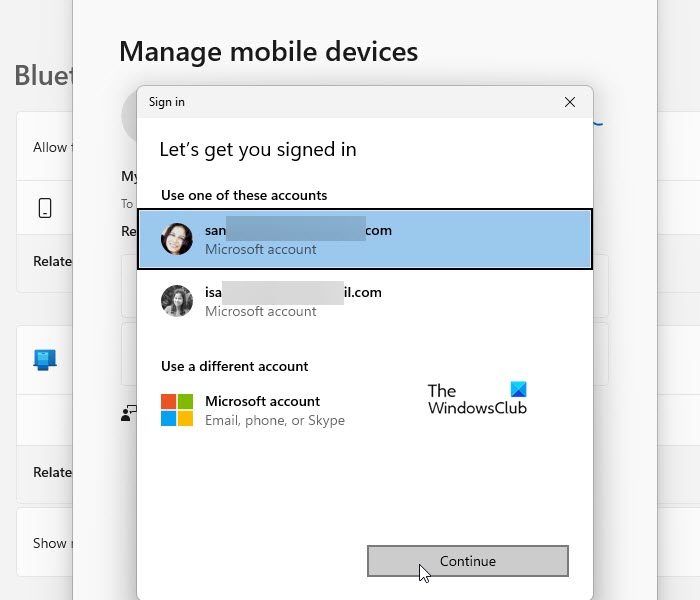Choose Microsoft account under different account

click(365, 410)
